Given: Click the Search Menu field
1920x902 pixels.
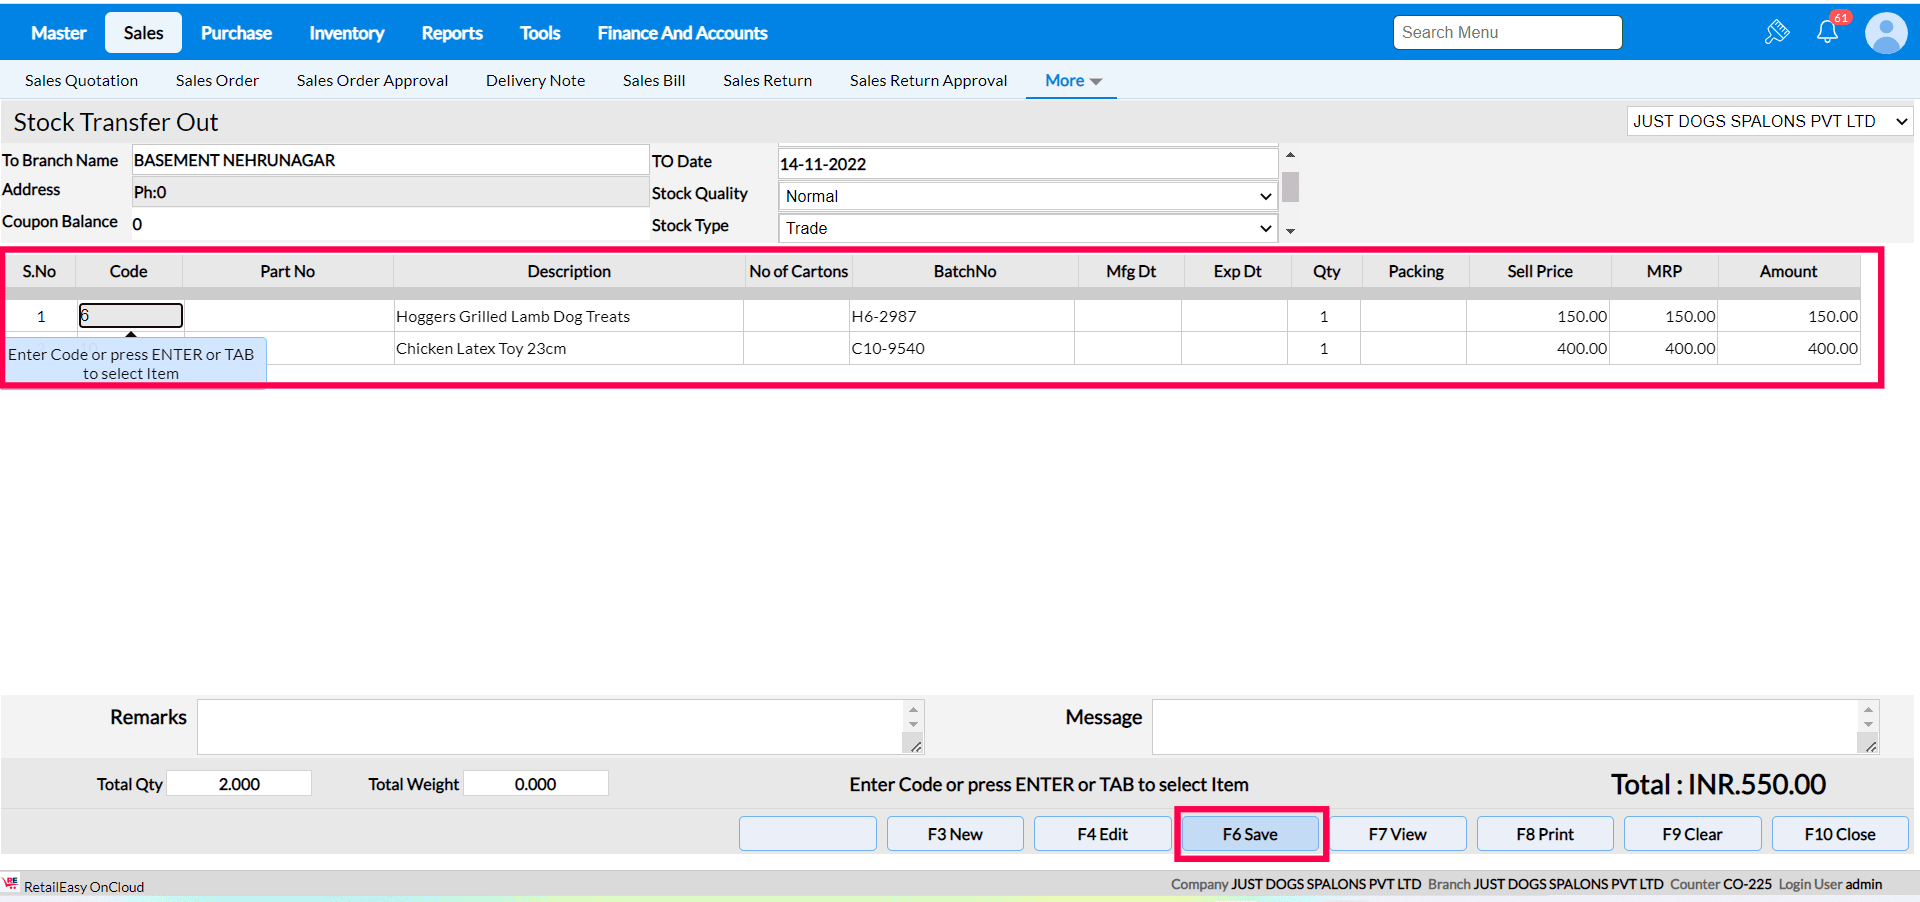Looking at the screenshot, I should point(1507,33).
